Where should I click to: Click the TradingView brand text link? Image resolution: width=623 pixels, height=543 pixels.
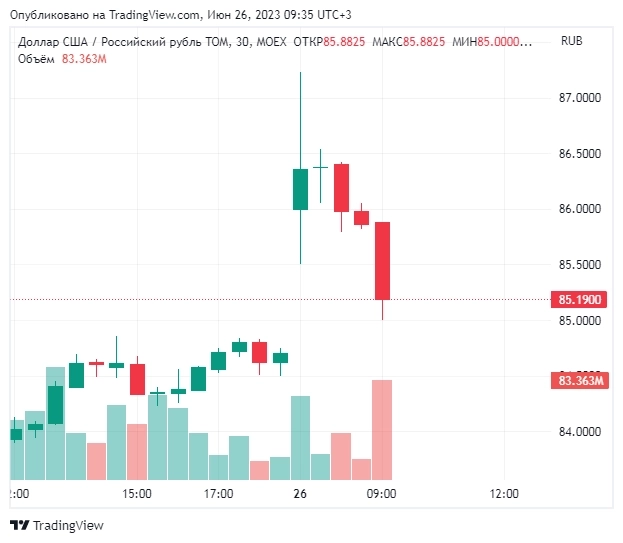[68, 525]
